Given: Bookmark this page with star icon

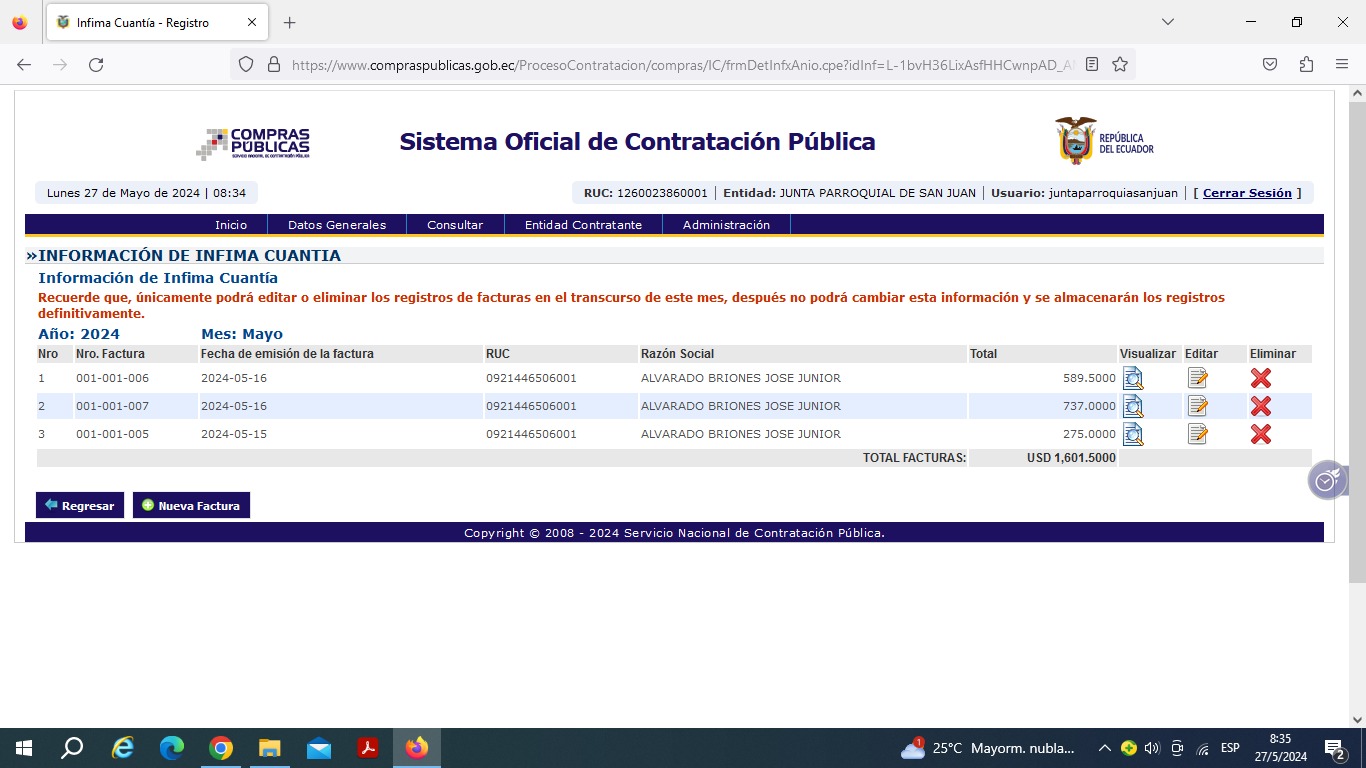Looking at the screenshot, I should pos(1120,64).
